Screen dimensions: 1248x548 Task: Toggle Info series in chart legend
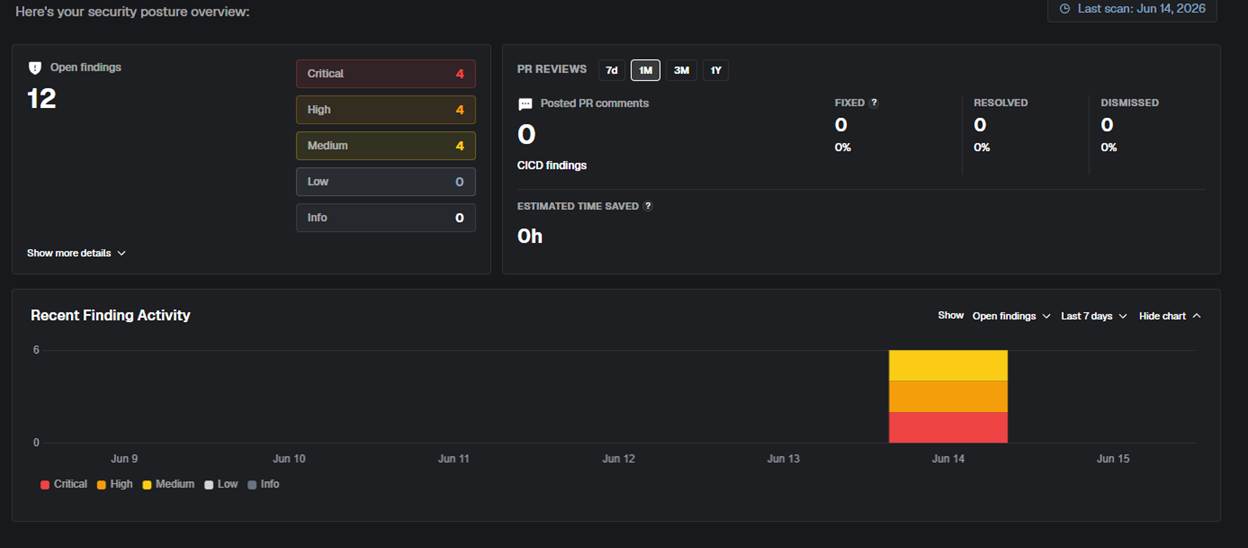[263, 484]
